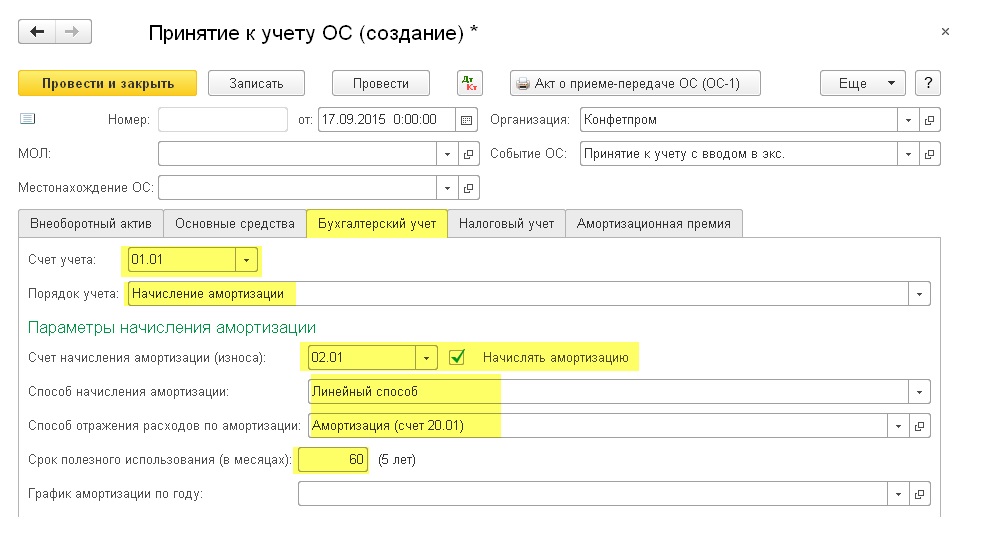Click the forward arrow navigation button
The image size is (982, 538).
coord(73,31)
